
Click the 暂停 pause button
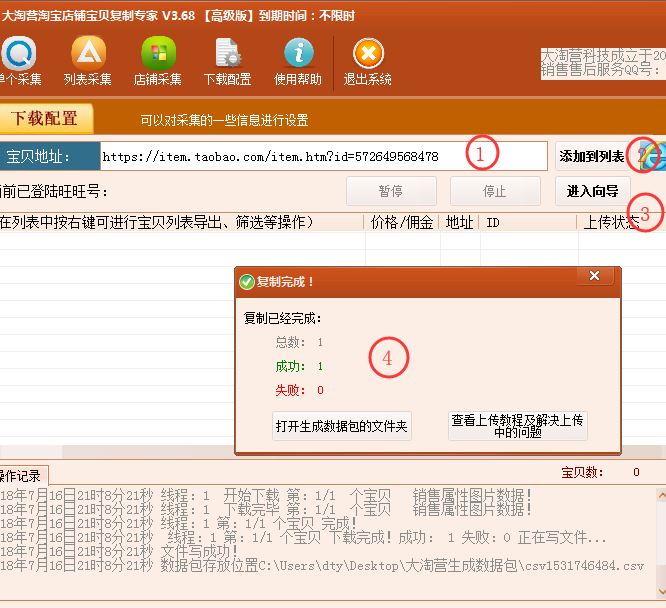391,191
